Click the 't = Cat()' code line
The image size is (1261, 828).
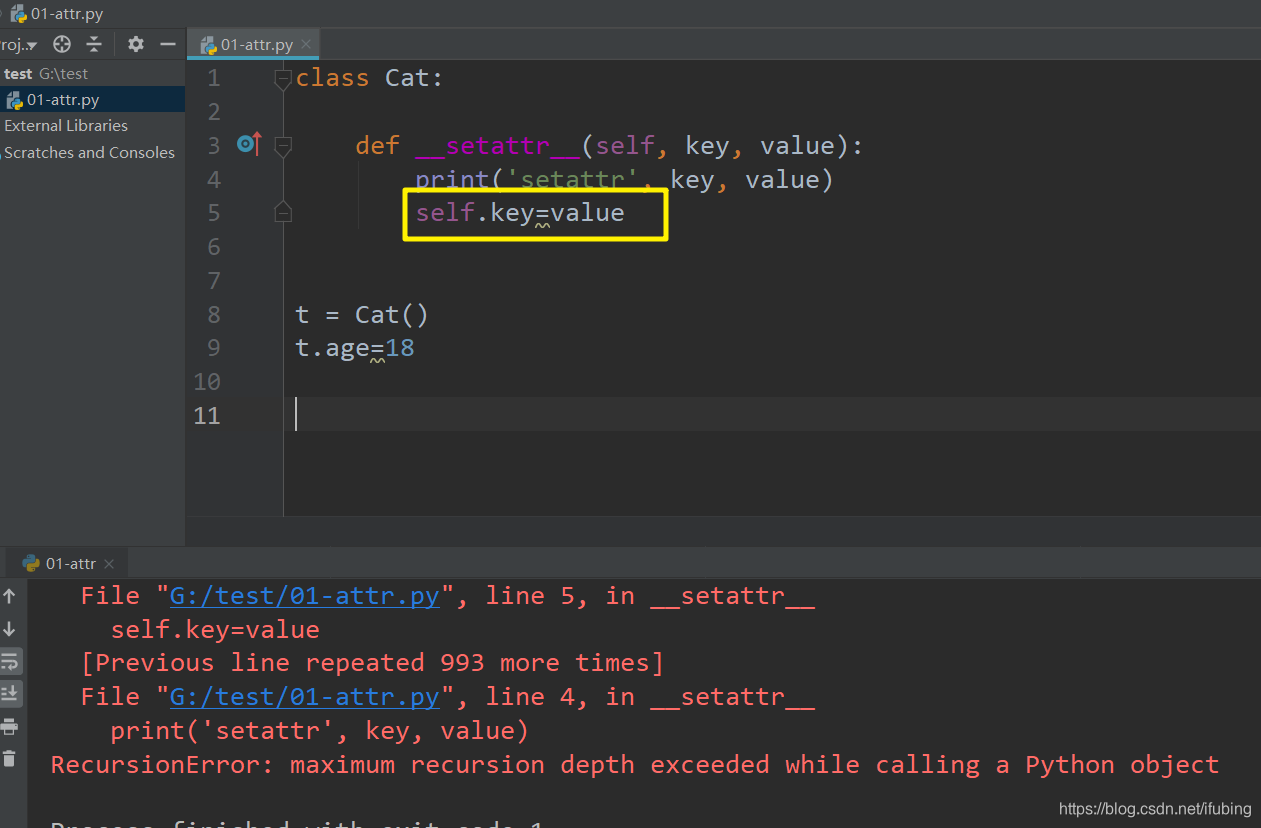[x=362, y=315]
